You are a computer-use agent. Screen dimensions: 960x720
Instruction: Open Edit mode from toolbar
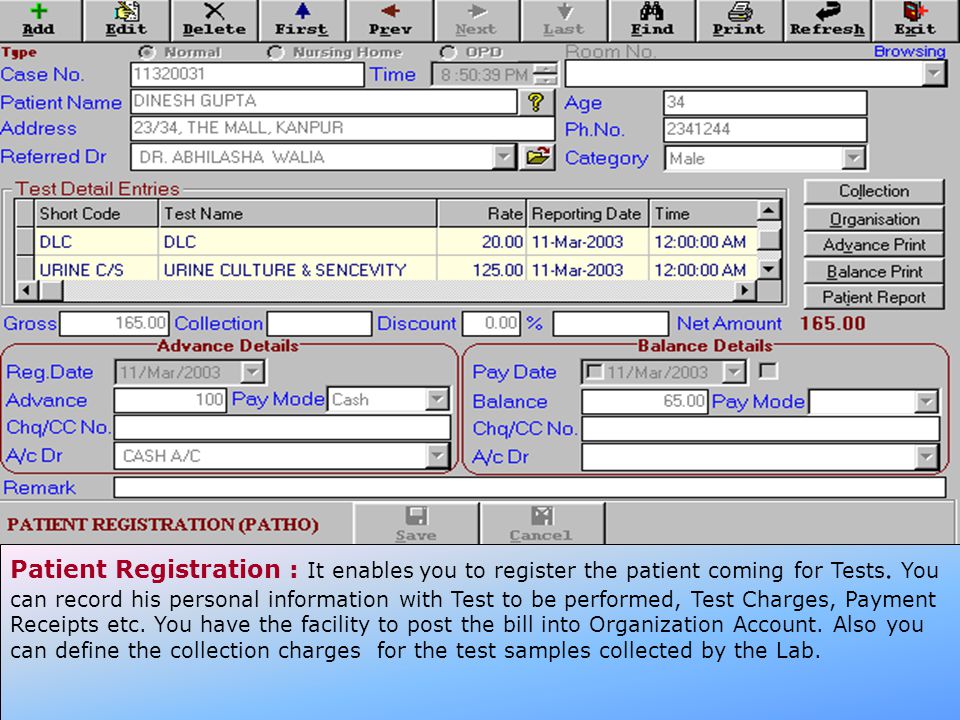coord(127,20)
